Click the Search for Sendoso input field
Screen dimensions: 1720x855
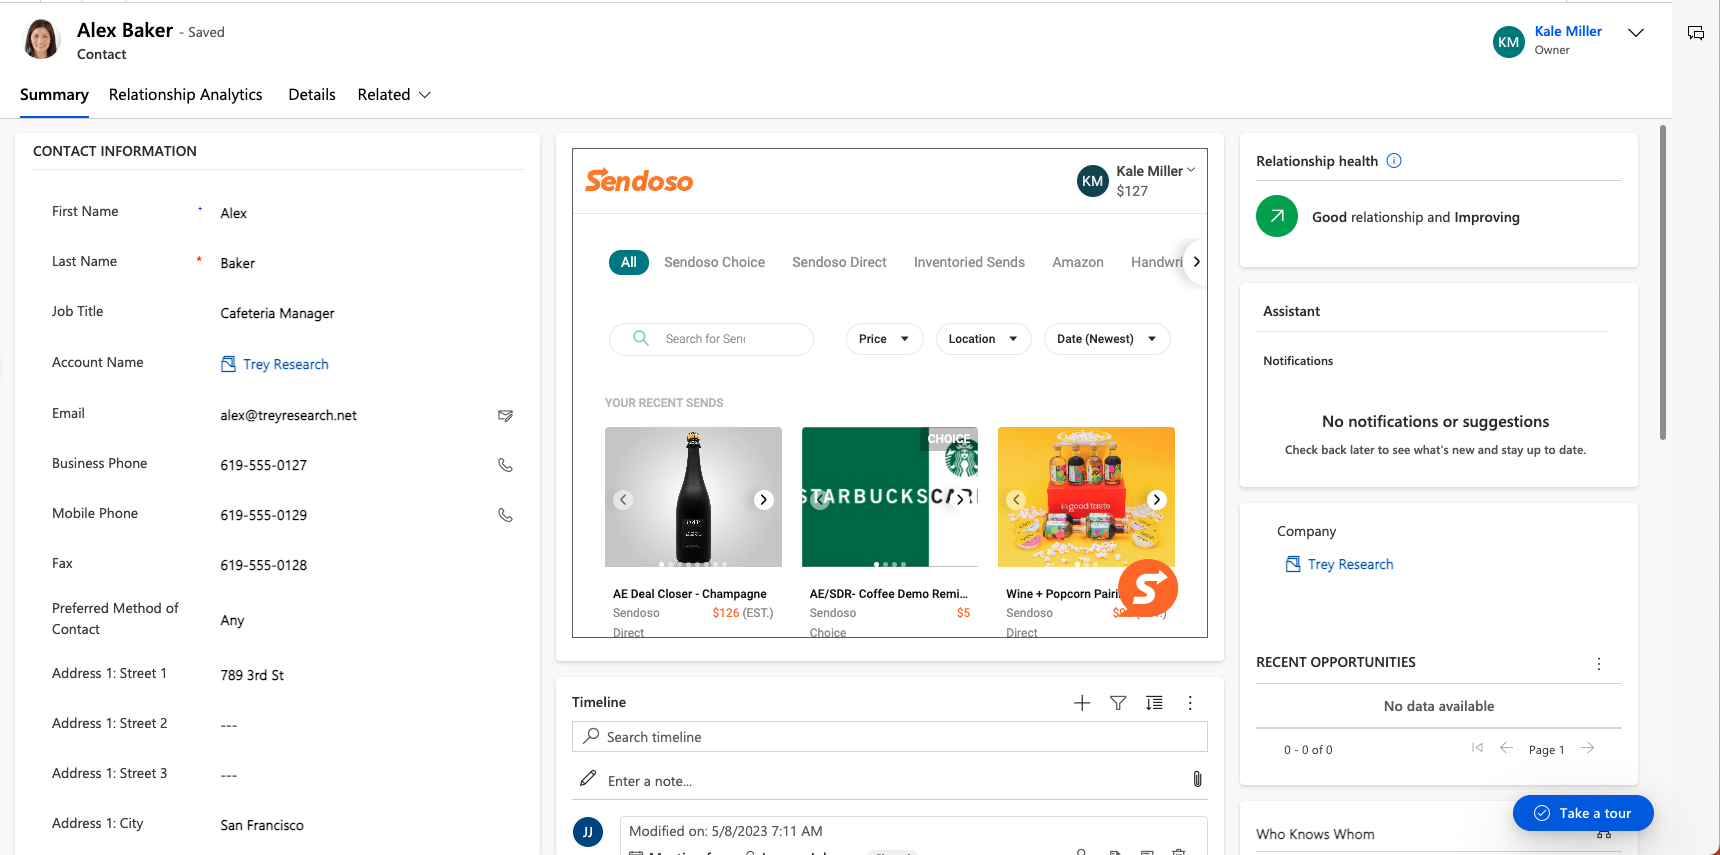pyautogui.click(x=711, y=339)
